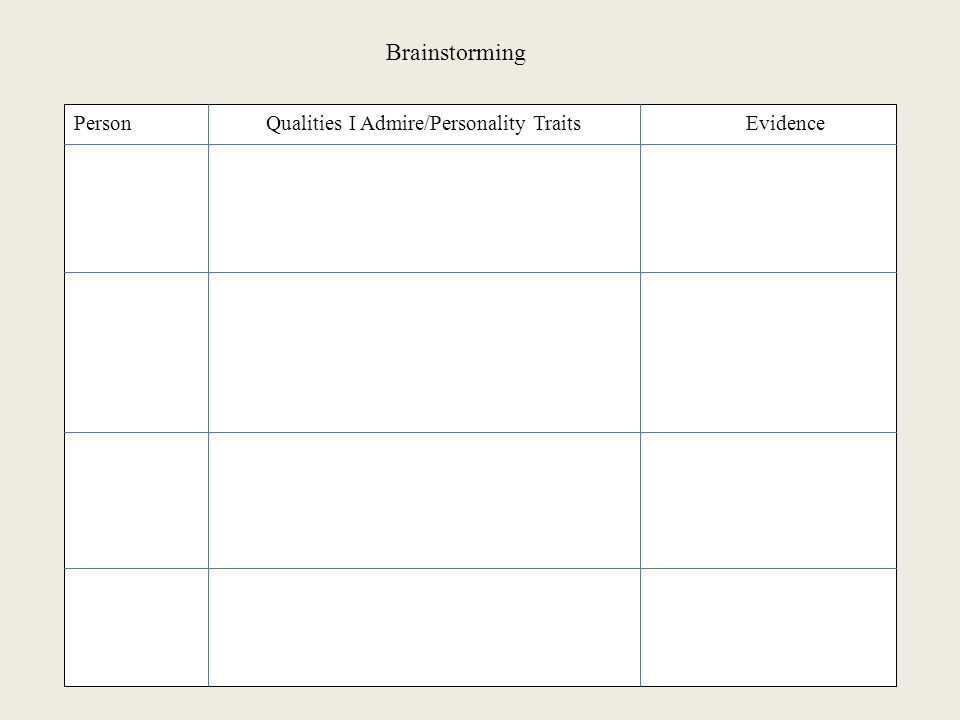Click the first empty Person cell
This screenshot has height=720, width=960.
[137, 209]
